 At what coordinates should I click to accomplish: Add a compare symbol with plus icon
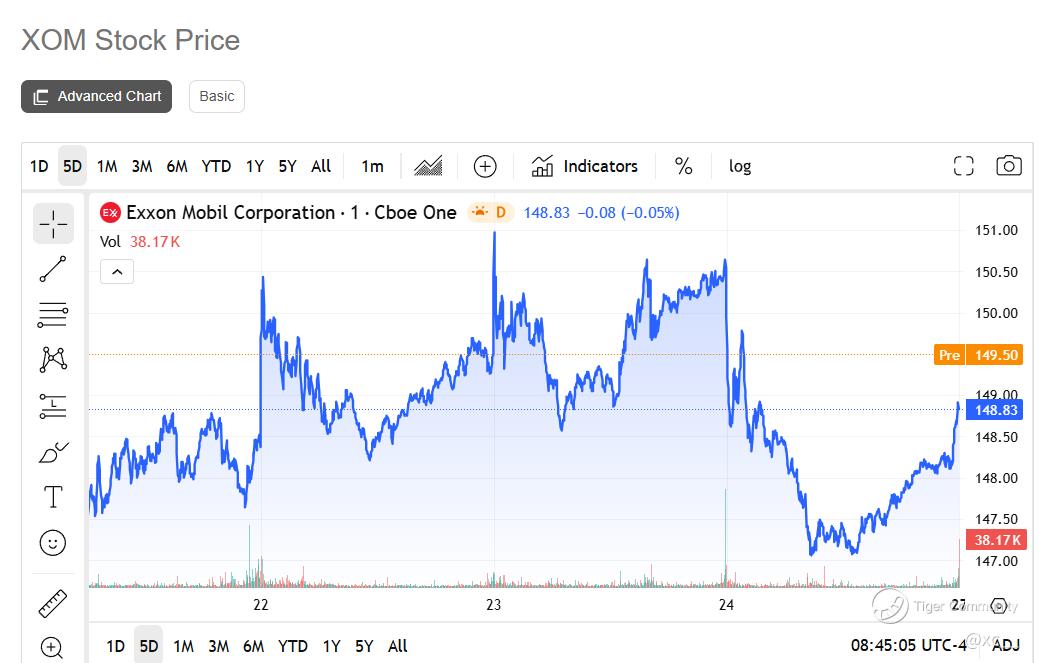(x=485, y=166)
